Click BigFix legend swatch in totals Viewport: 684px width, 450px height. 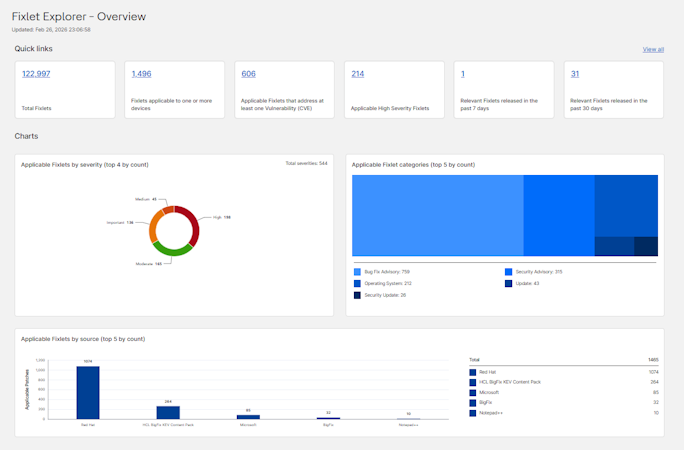click(472, 403)
